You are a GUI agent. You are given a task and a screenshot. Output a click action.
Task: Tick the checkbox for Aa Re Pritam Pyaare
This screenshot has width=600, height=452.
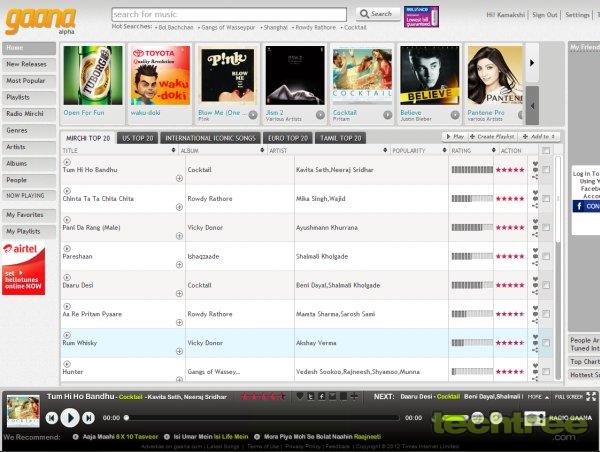point(546,314)
